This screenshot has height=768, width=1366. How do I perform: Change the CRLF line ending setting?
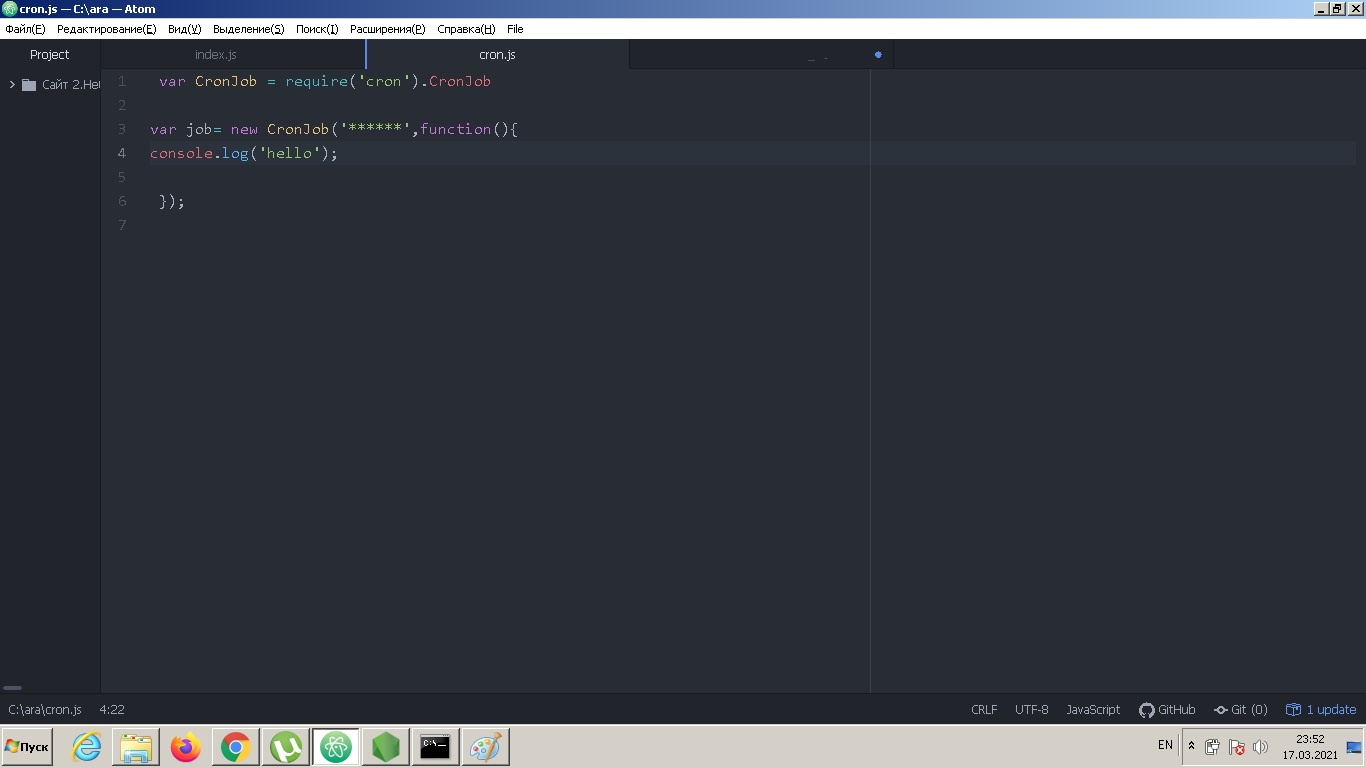(x=984, y=709)
